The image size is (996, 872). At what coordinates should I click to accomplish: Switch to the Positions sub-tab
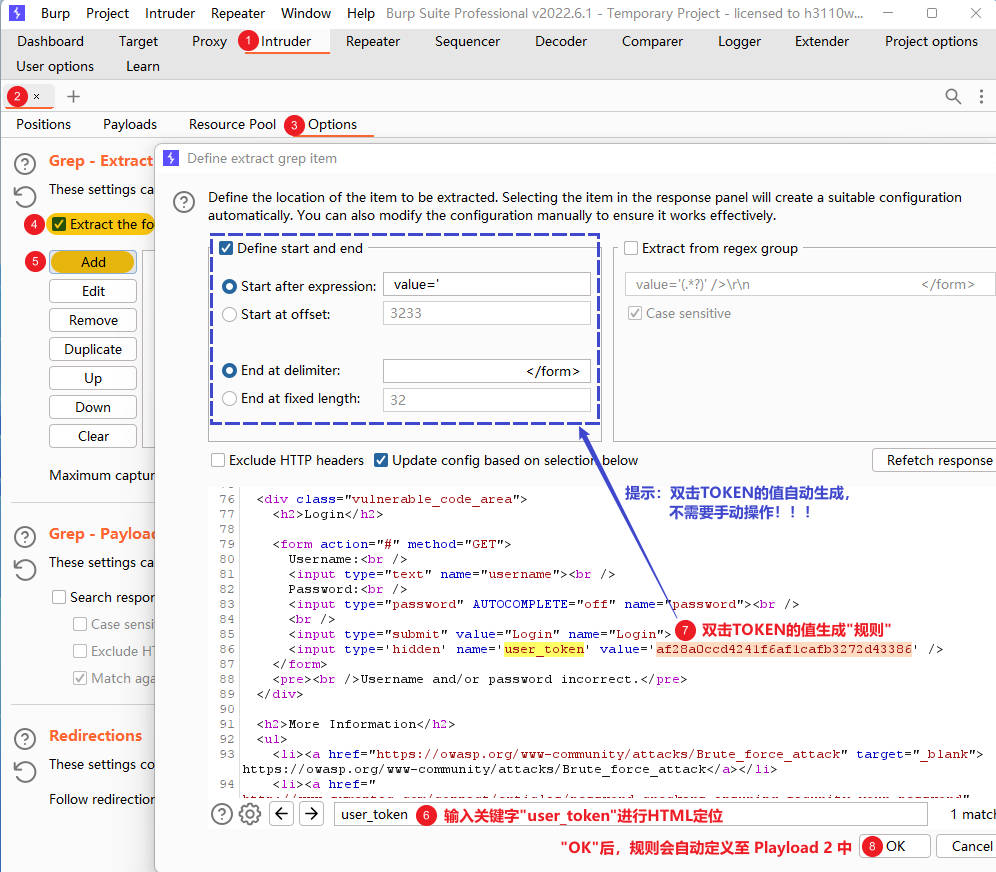43,124
